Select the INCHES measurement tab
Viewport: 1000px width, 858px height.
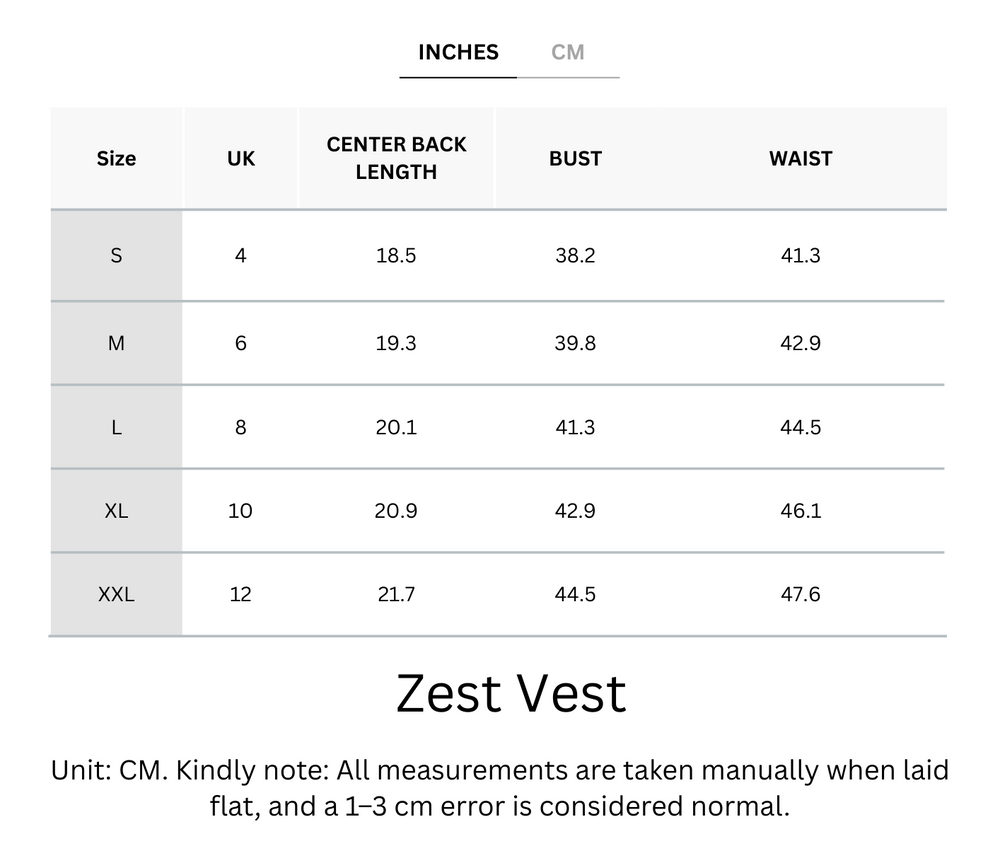click(x=458, y=52)
